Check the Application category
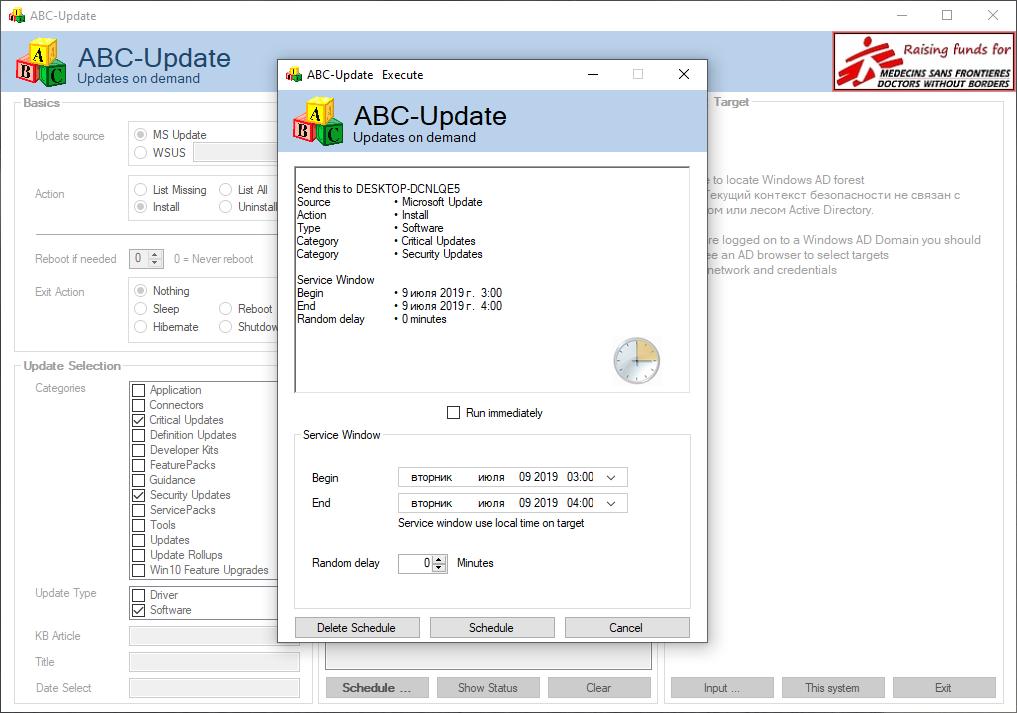 (x=138, y=390)
